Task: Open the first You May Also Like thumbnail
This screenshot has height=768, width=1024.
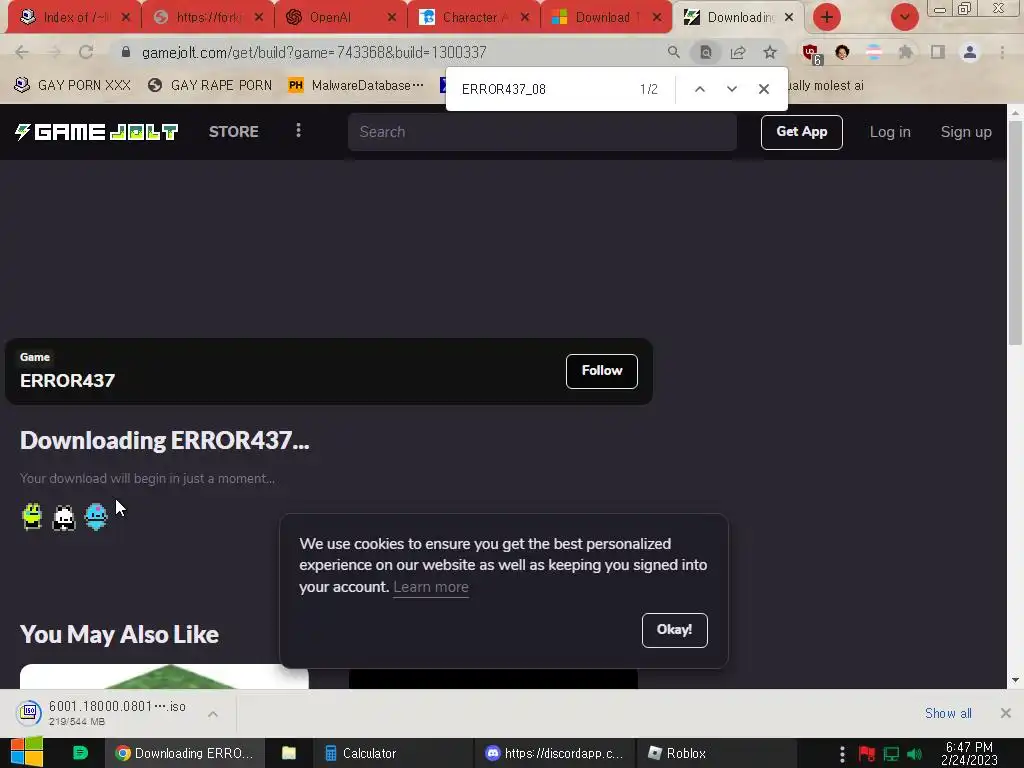Action: click(x=164, y=677)
